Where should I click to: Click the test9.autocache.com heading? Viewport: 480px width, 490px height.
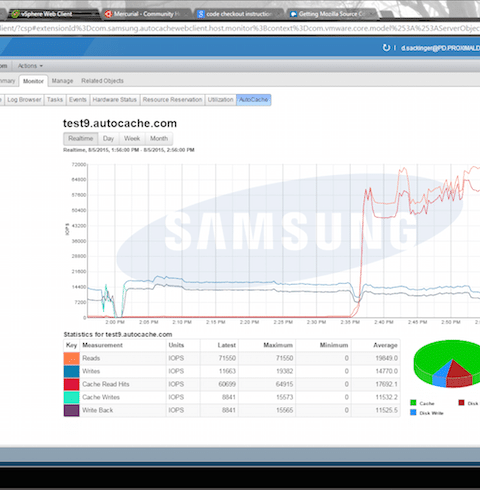(120, 123)
